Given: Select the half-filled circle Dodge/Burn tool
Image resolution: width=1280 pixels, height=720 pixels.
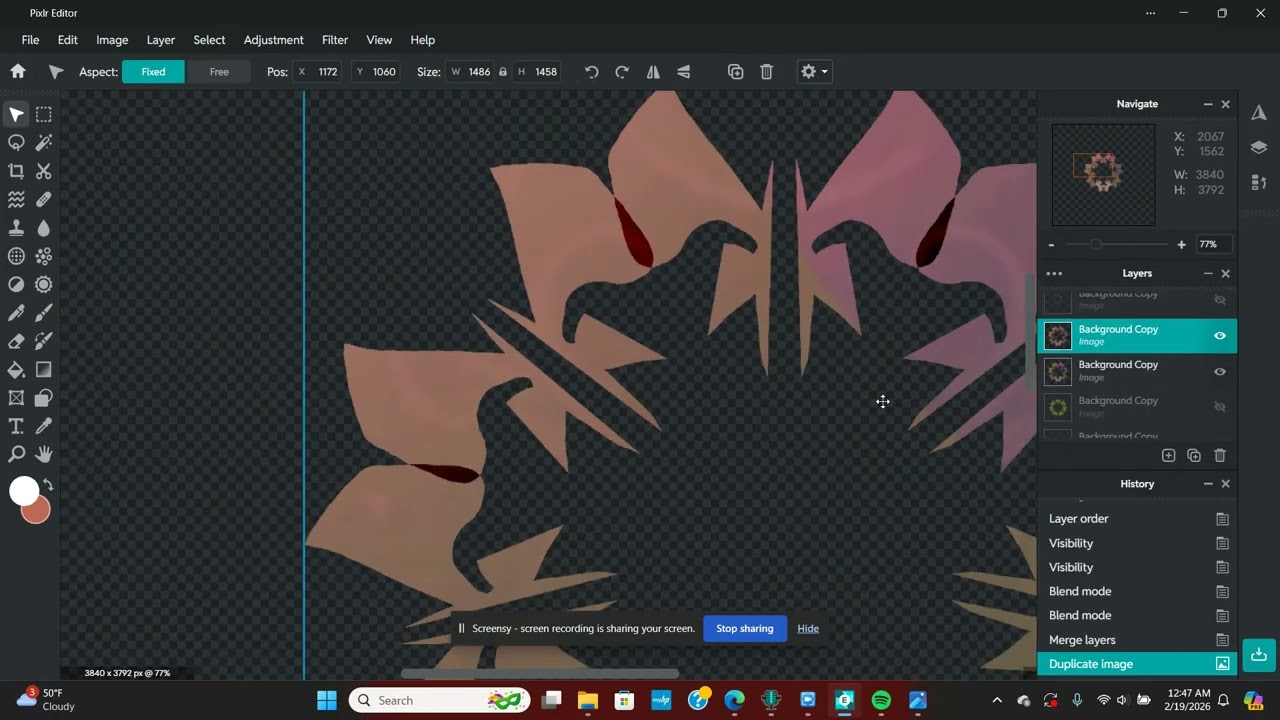Looking at the screenshot, I should tap(16, 285).
